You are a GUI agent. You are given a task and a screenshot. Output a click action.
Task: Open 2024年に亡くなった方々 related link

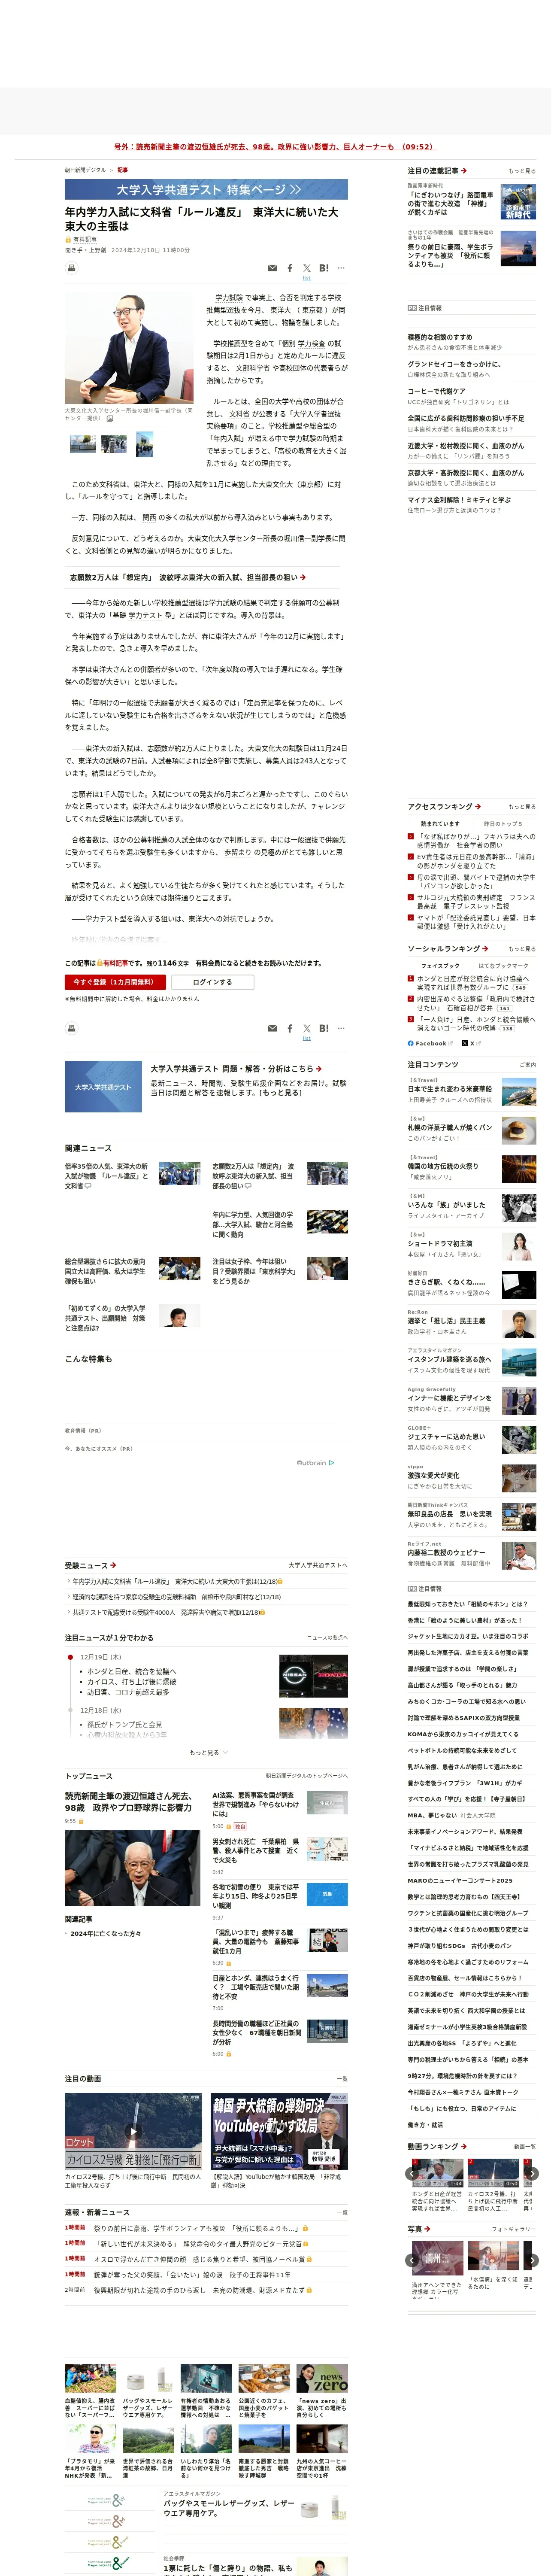[x=106, y=1934]
